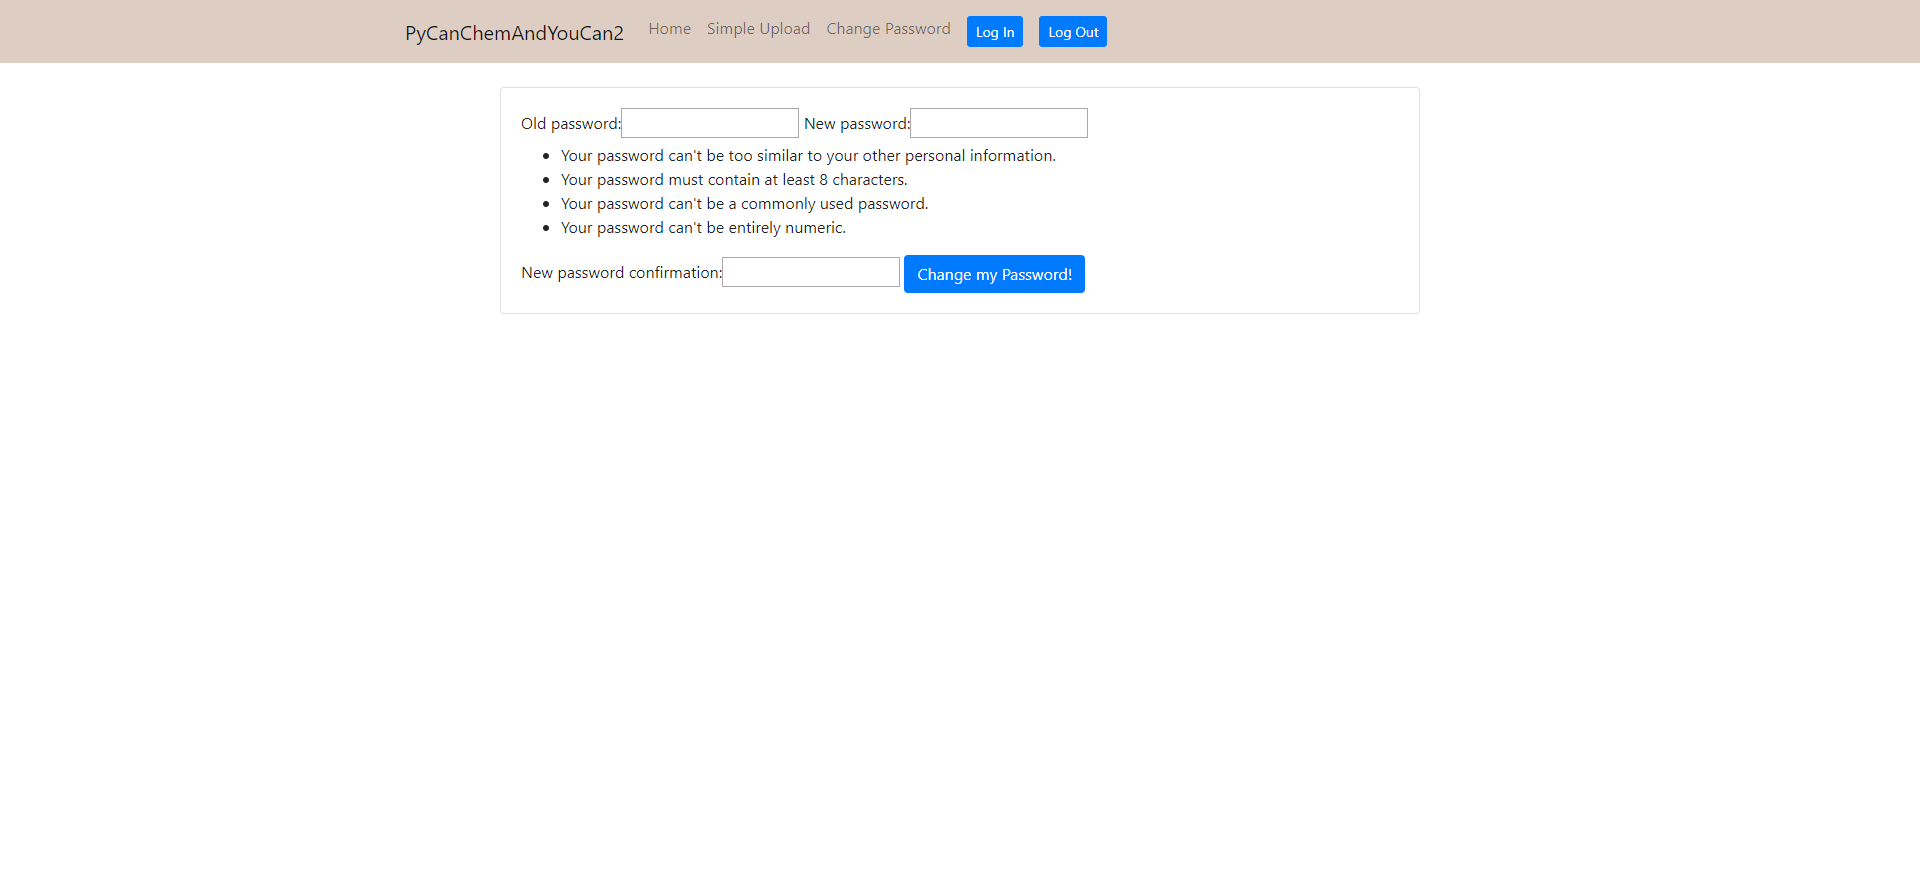This screenshot has height=888, width=1920.
Task: Click empty white area below the form card
Action: 960,600
